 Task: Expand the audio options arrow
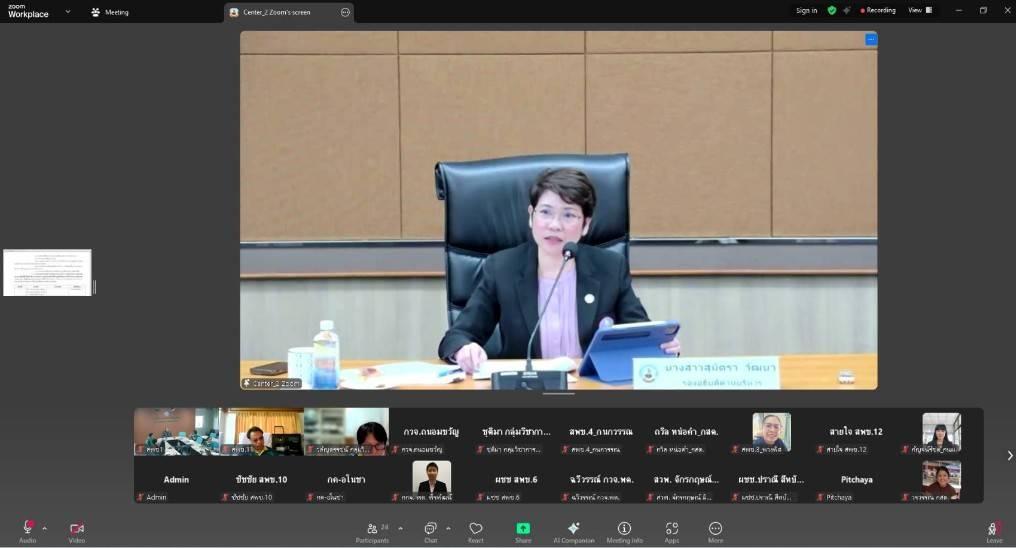44,528
